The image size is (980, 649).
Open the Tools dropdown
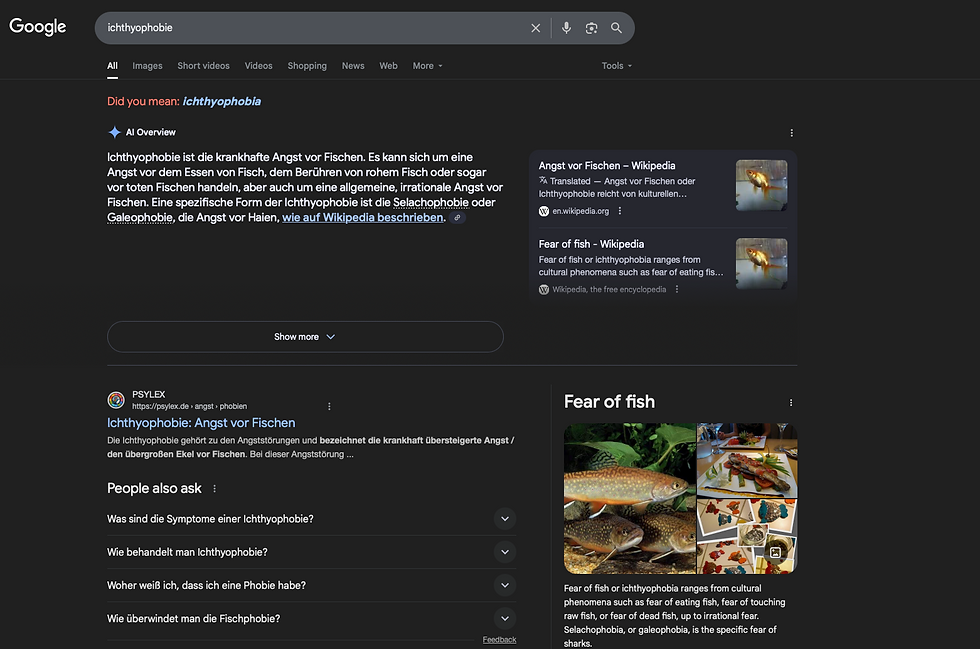coord(616,66)
